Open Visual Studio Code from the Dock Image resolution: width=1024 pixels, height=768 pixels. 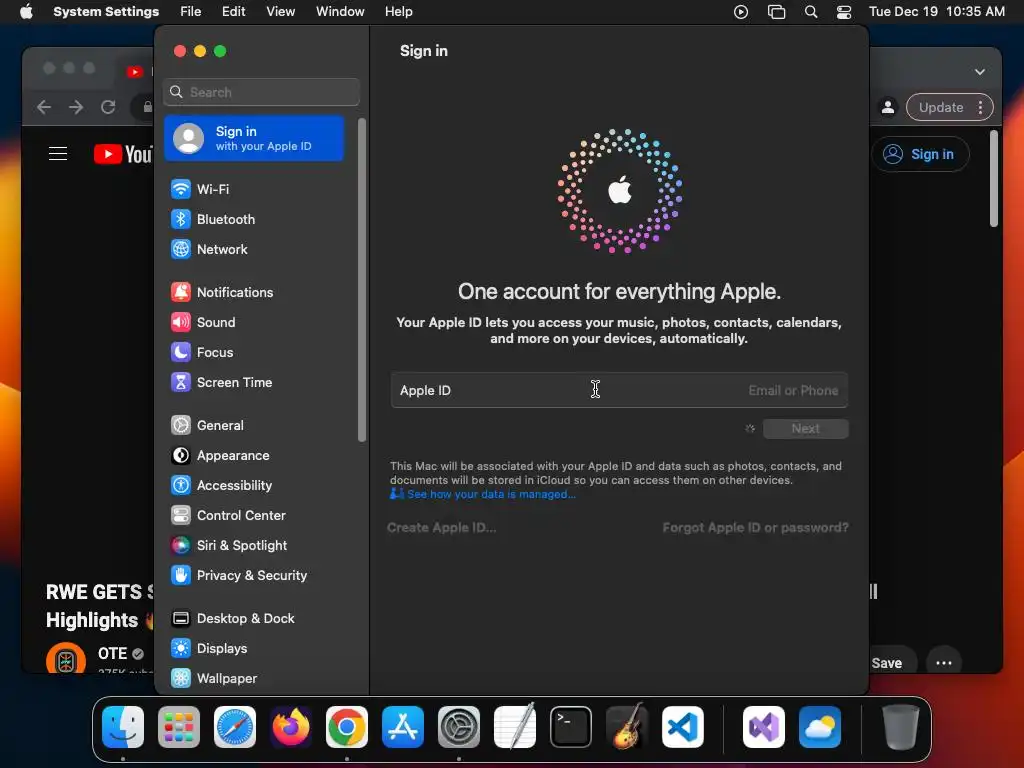point(683,727)
